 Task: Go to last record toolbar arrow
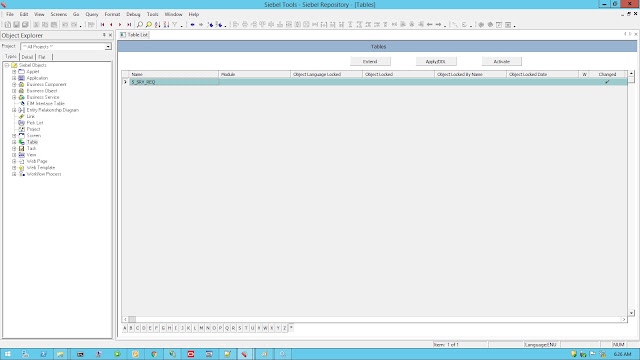point(129,25)
